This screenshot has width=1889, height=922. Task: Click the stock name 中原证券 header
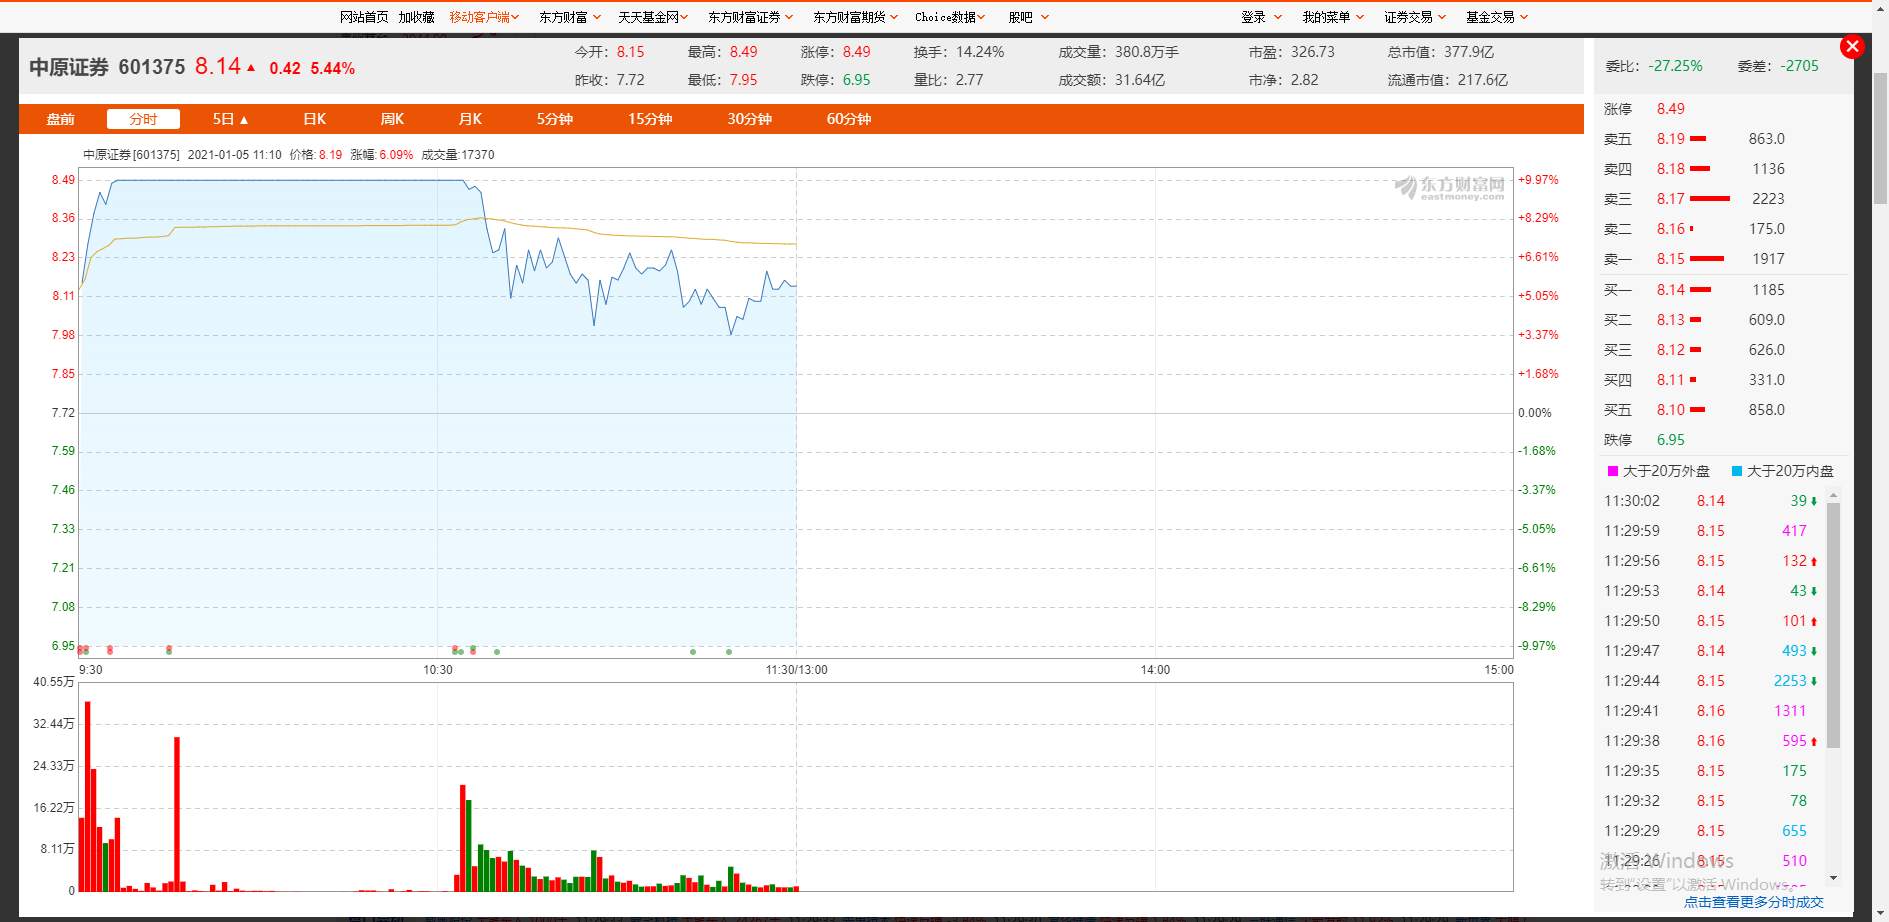[x=69, y=67]
